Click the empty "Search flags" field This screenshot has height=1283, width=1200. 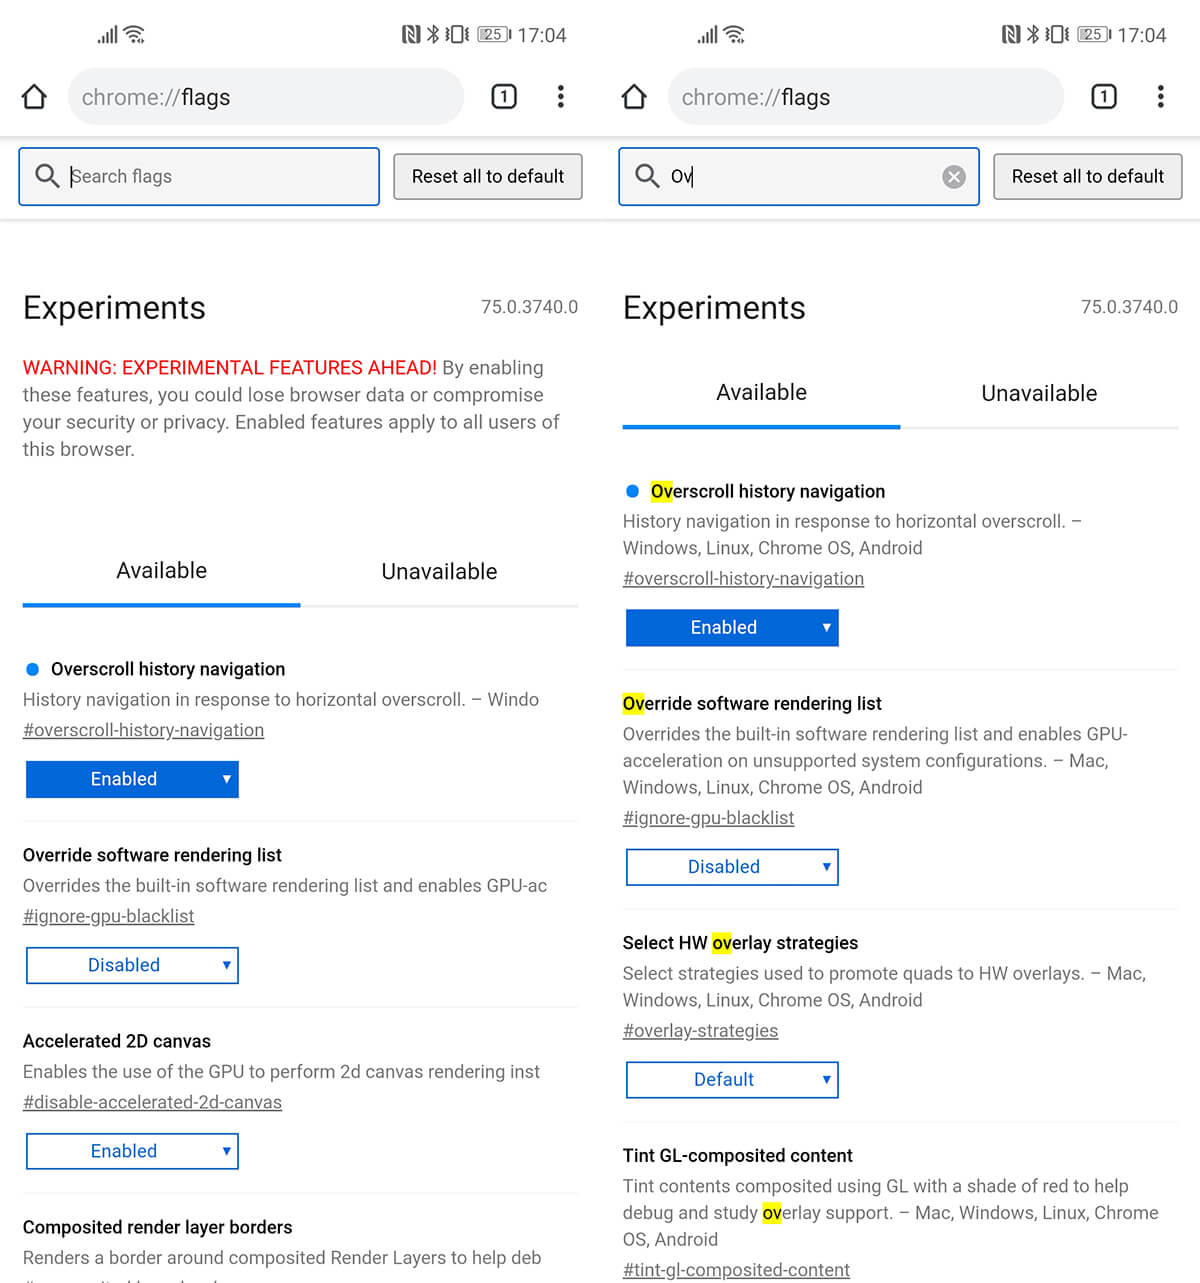coord(220,177)
